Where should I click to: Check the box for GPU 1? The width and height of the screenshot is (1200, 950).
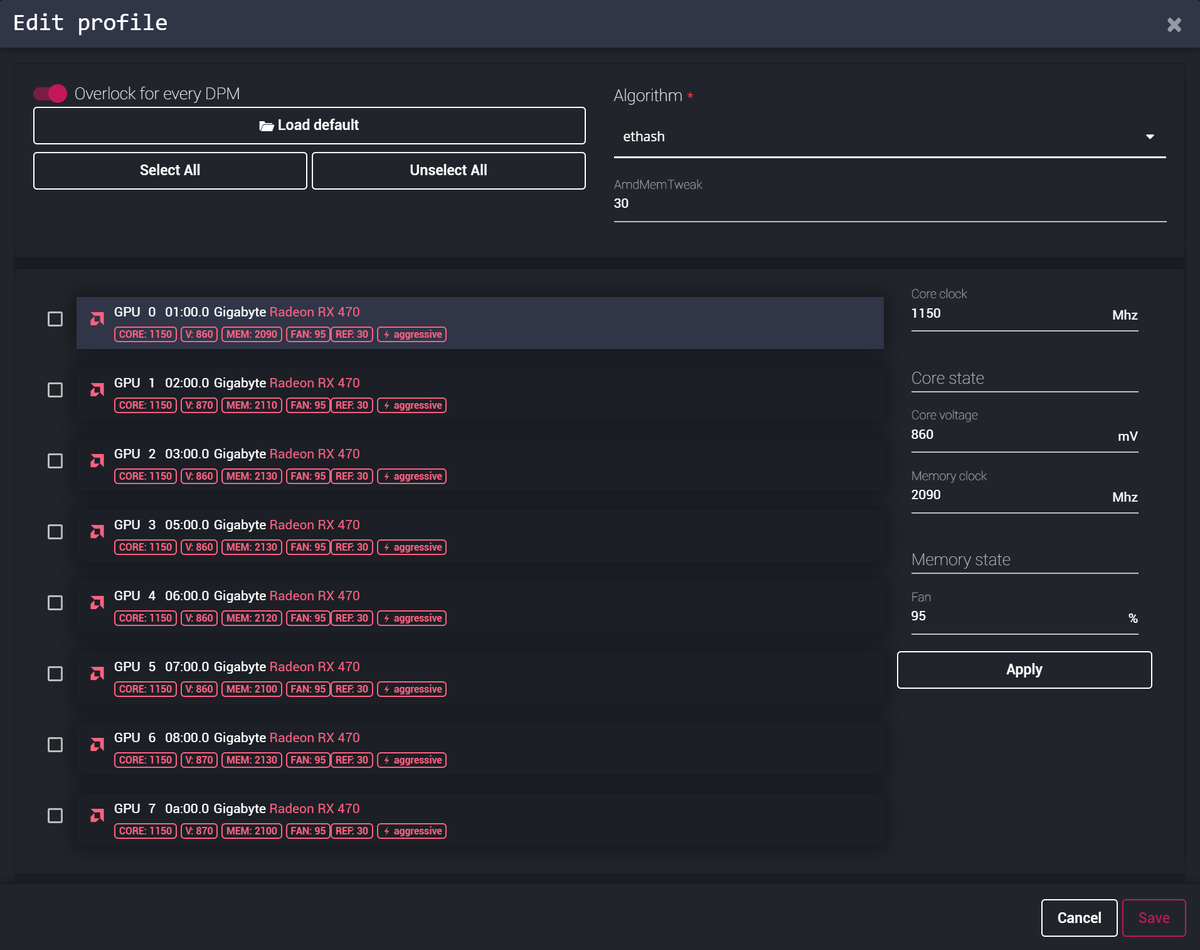(55, 390)
